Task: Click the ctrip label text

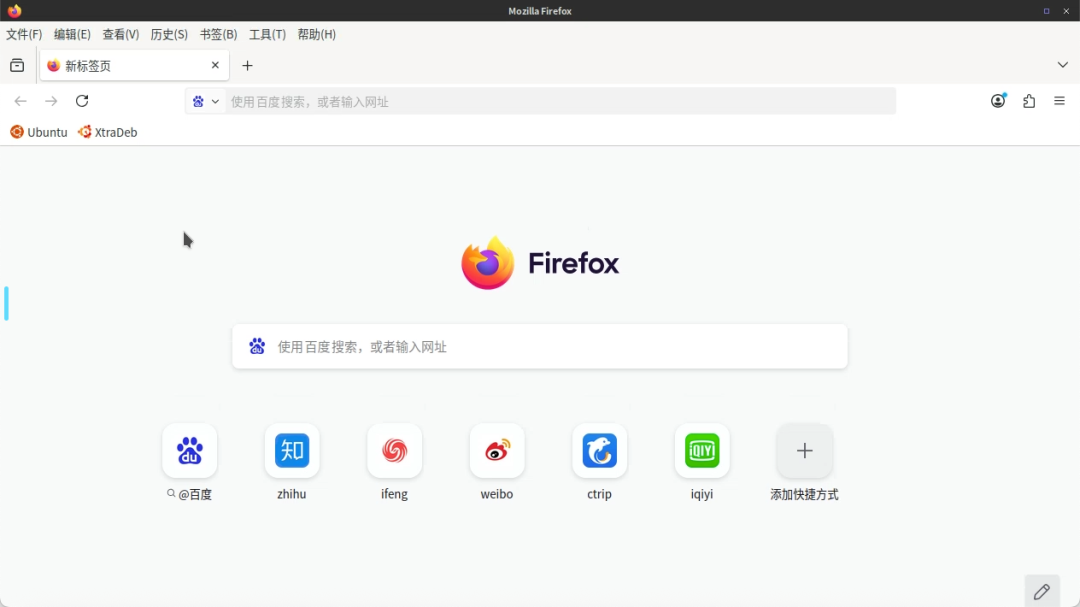Action: [599, 494]
